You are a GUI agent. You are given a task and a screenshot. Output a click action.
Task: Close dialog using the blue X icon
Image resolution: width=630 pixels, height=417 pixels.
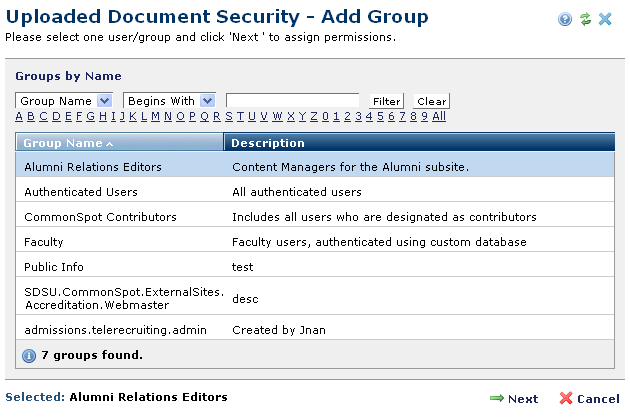pyautogui.click(x=605, y=19)
